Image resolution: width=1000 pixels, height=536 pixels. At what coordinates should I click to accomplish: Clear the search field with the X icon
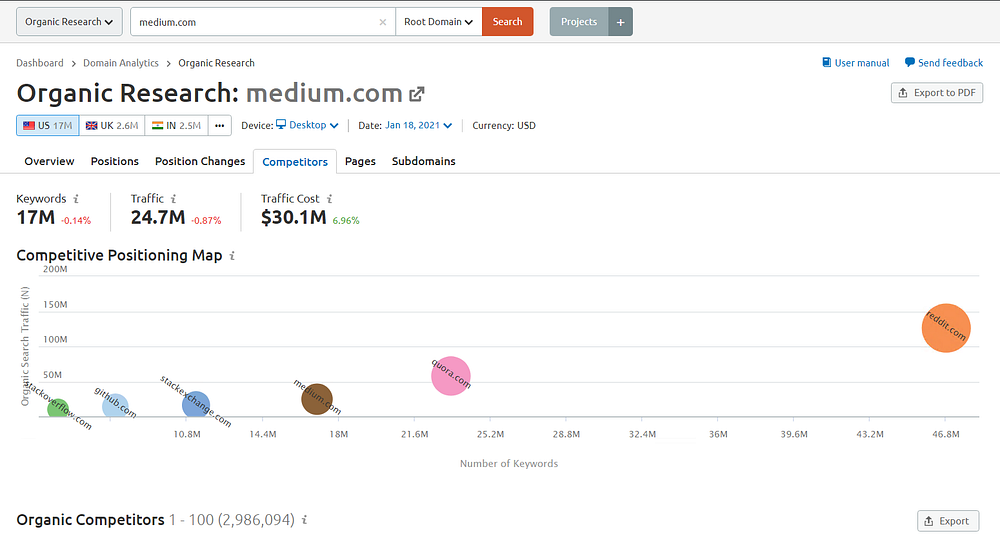[x=383, y=22]
